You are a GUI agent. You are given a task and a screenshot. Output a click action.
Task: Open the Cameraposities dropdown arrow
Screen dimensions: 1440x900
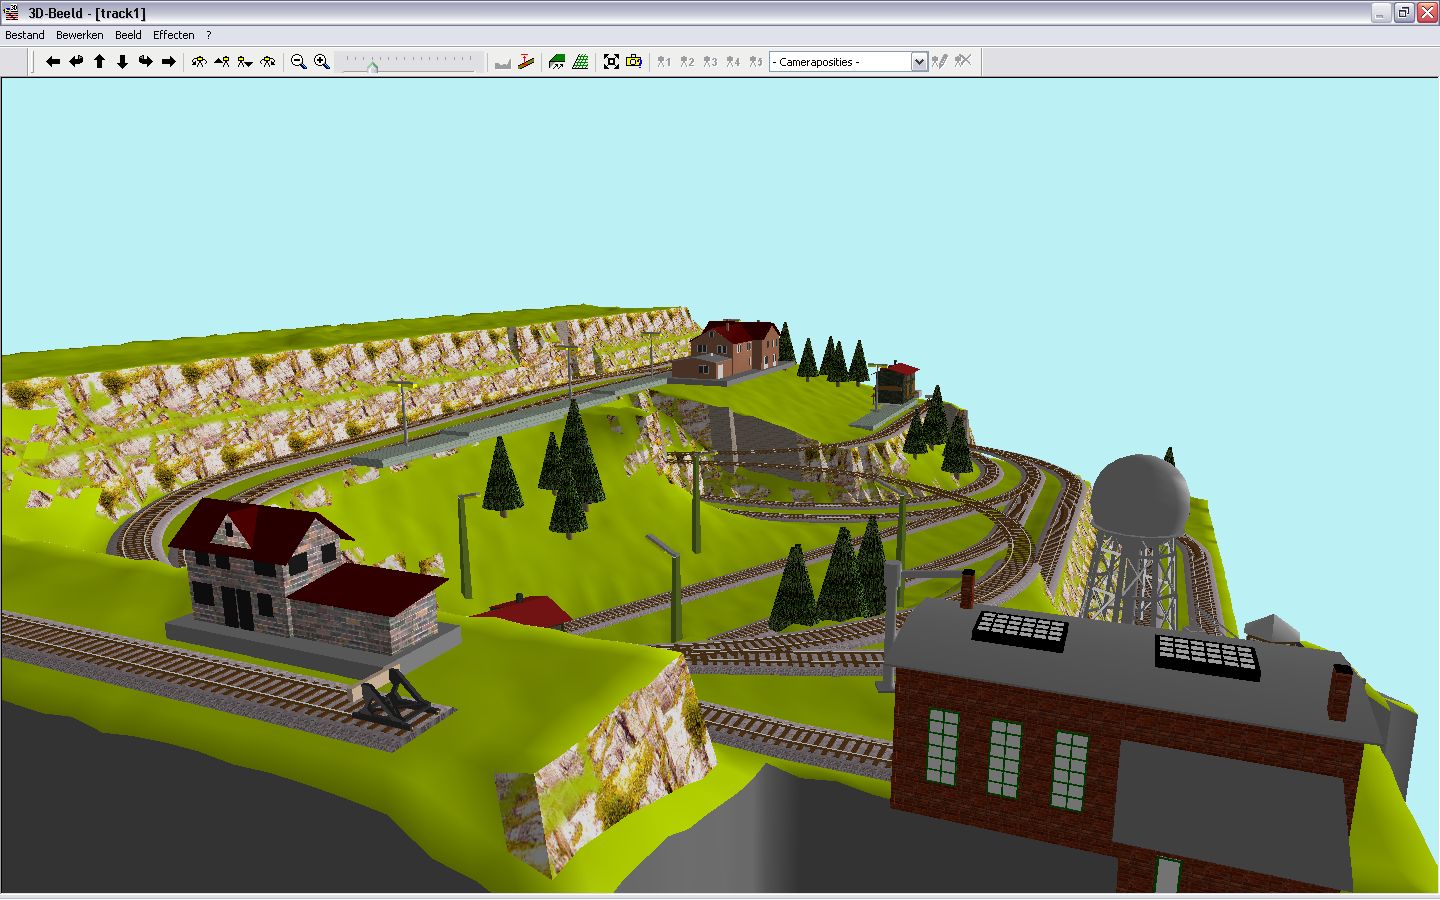point(919,62)
